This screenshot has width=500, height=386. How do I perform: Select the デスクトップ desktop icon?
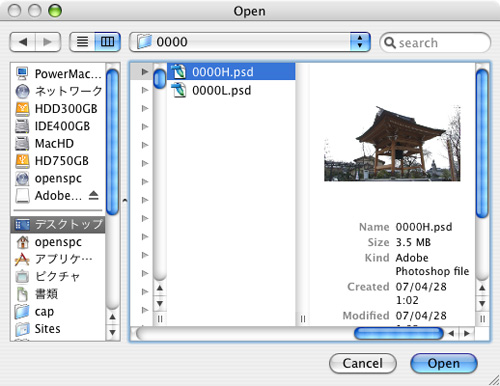[x=22, y=225]
